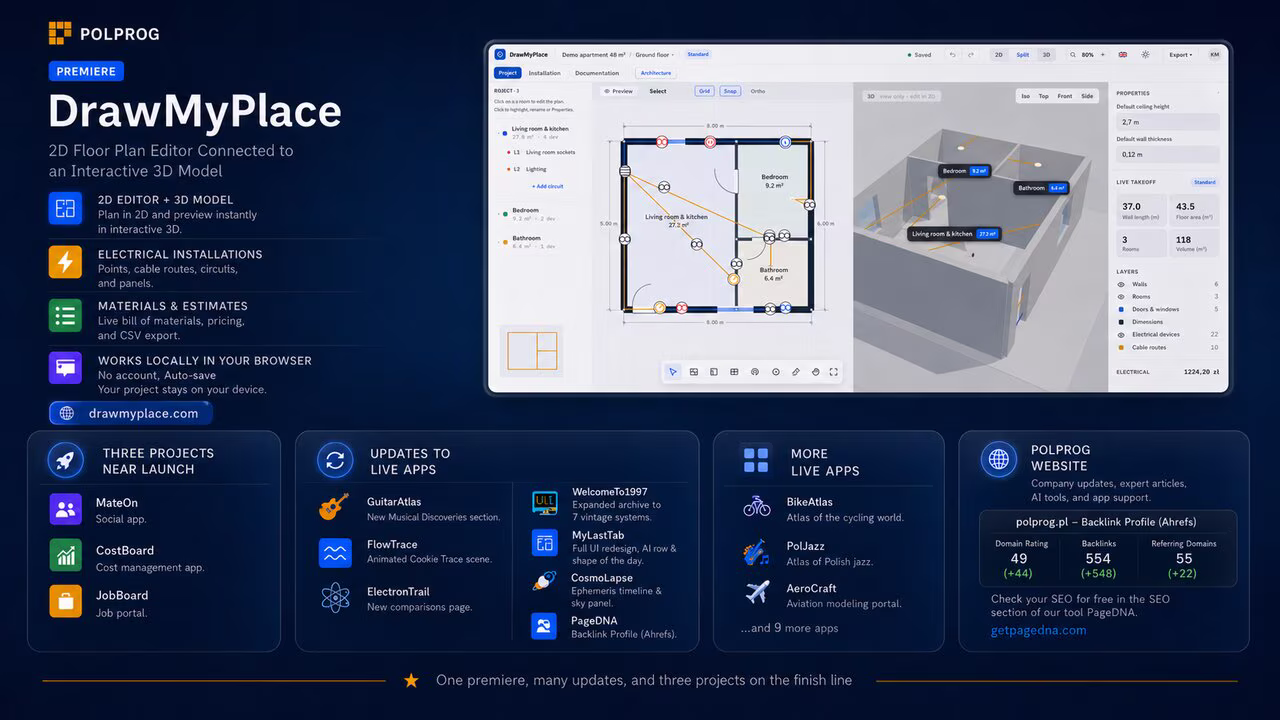Click the DrawMyPlace app logo icon

500,54
